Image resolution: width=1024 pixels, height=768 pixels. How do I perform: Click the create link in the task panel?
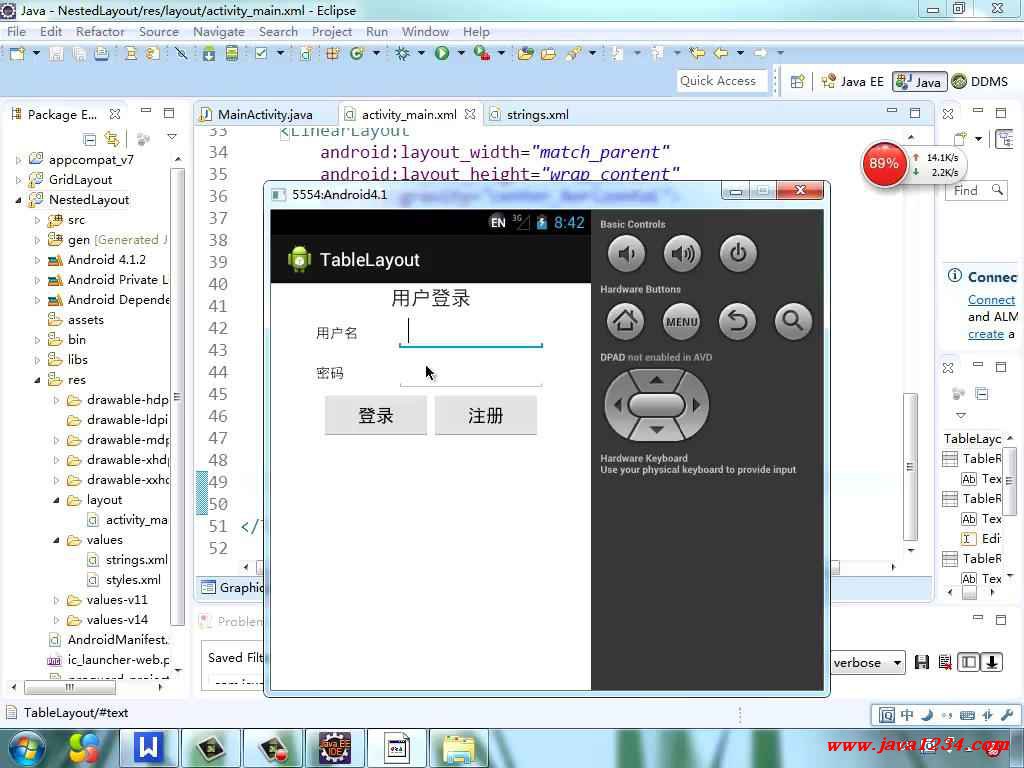point(985,334)
